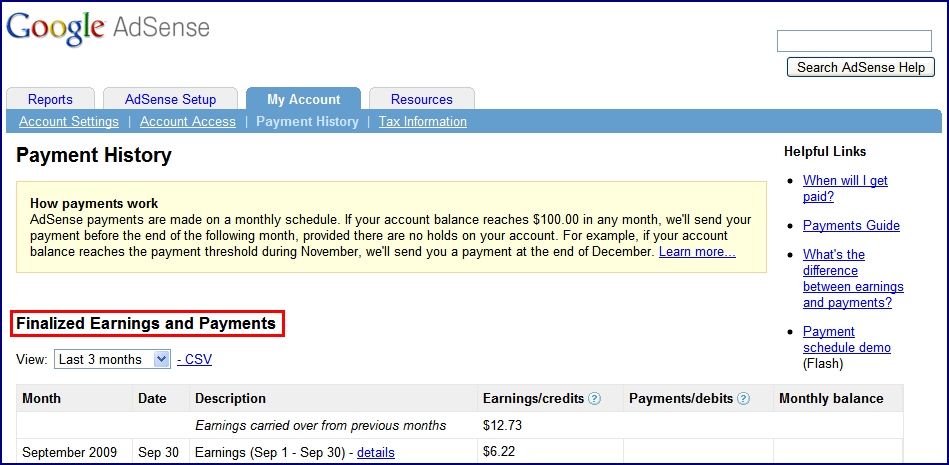
Task: Go to Account Settings subpage
Action: pyautogui.click(x=69, y=122)
